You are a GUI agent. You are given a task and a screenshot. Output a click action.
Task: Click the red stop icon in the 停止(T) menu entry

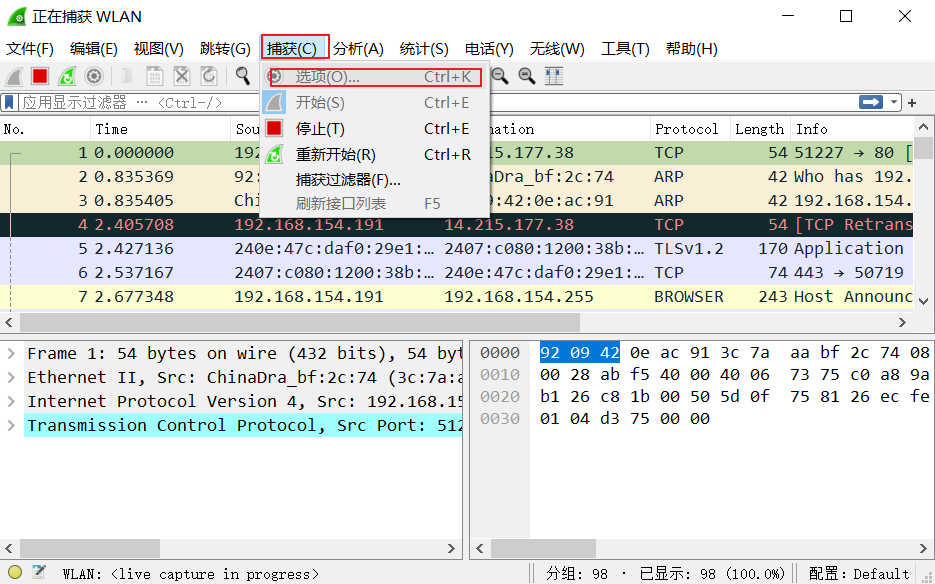[274, 128]
